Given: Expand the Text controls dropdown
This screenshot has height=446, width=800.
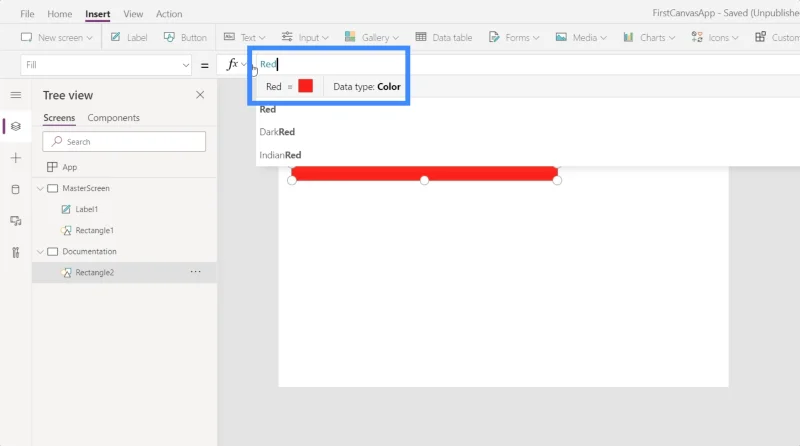Looking at the screenshot, I should [245, 37].
